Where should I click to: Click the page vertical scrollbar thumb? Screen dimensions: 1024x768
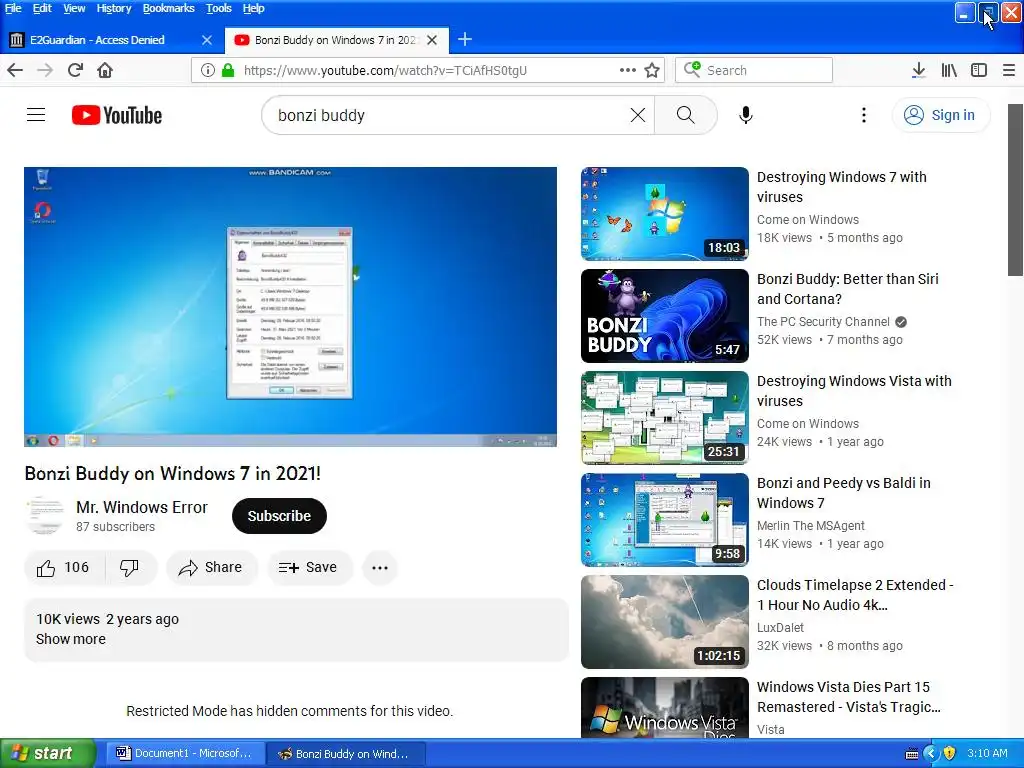tap(1016, 189)
